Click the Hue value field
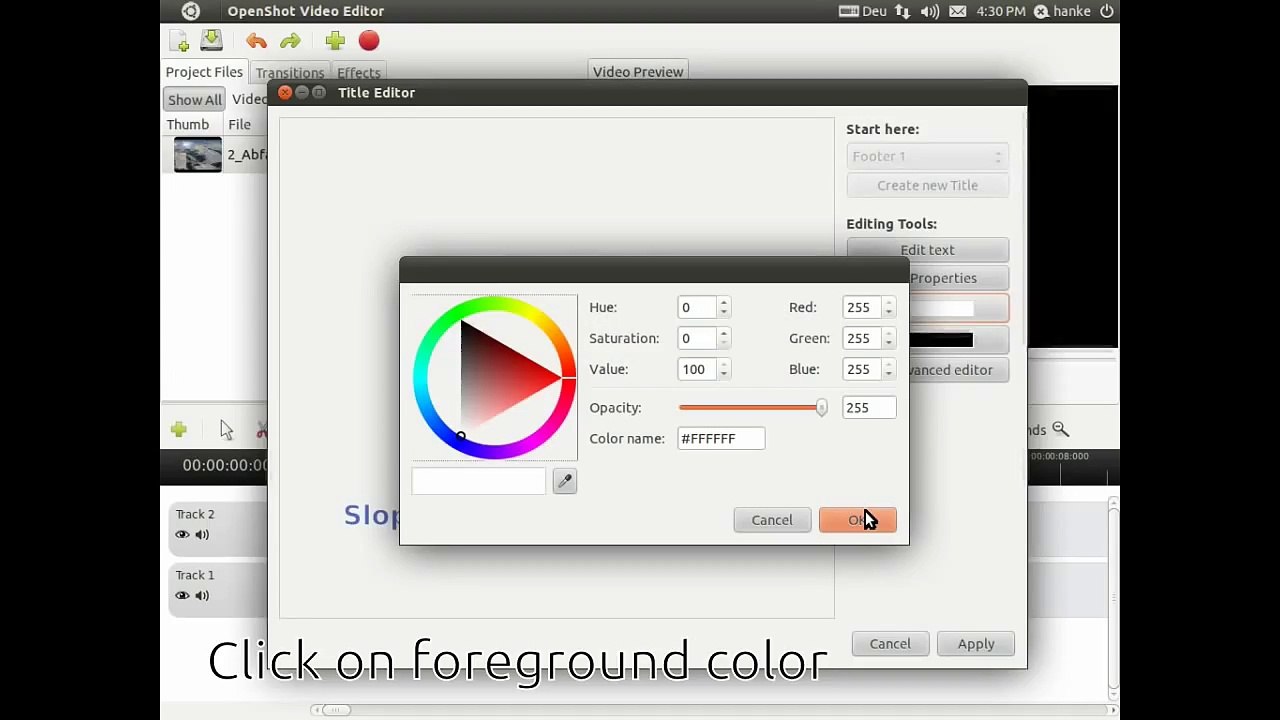This screenshot has height=720, width=1280. point(698,308)
